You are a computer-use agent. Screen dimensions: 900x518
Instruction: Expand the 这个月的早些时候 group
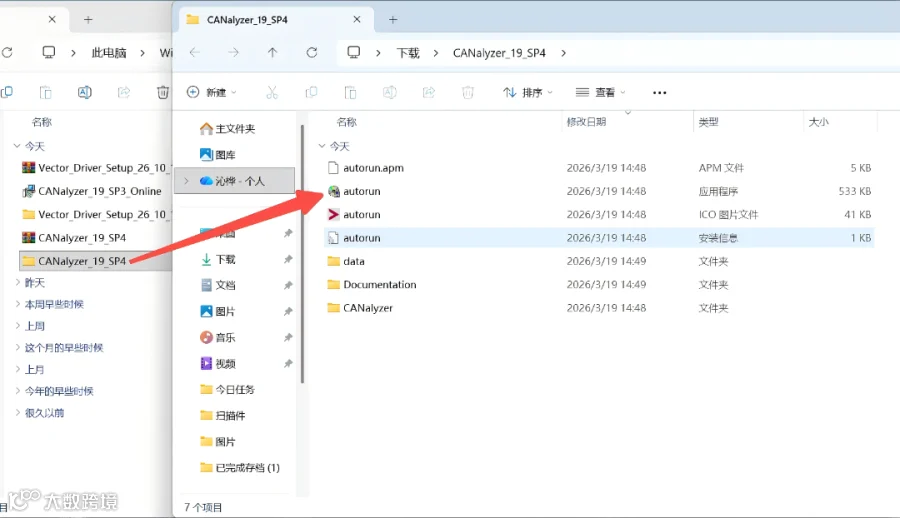point(17,347)
